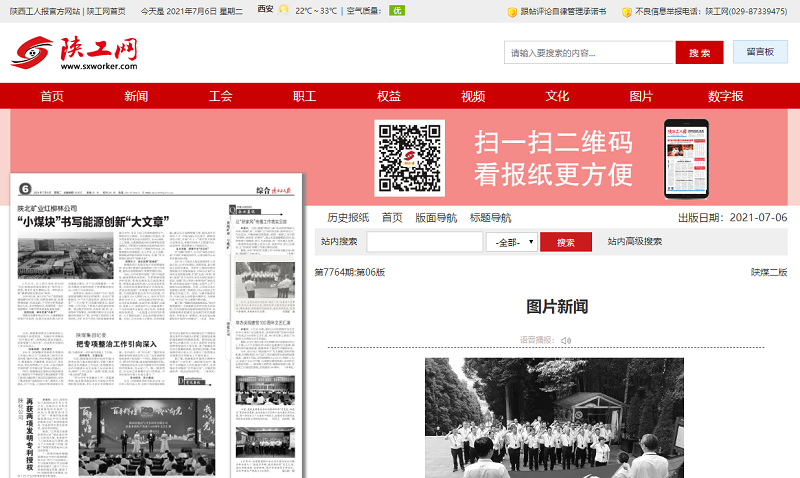Image resolution: width=800 pixels, height=478 pixels.
Task: Focus the 站内搜索 input field
Action: pos(424,242)
